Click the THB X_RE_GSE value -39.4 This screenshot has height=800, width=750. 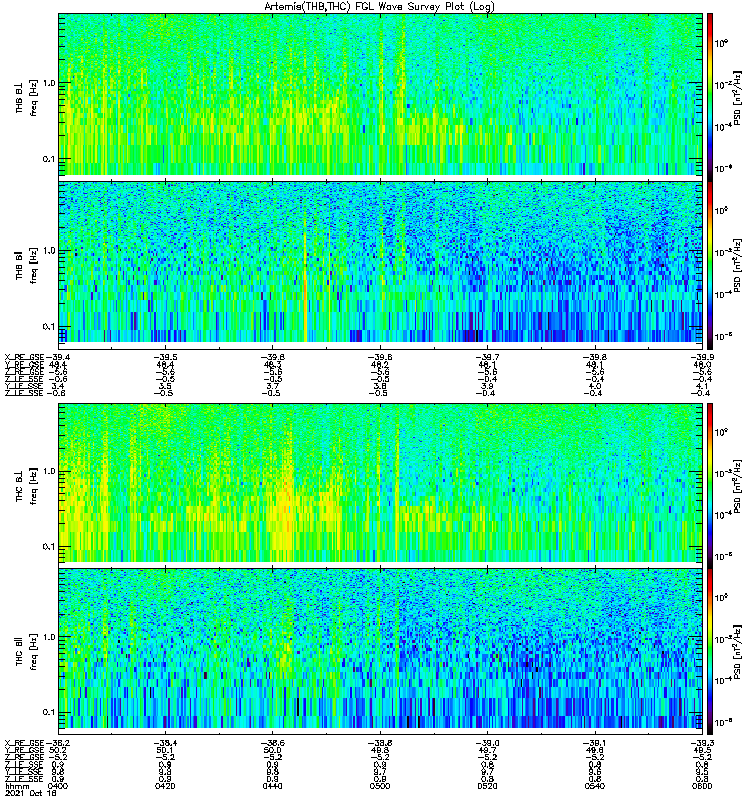pyautogui.click(x=58, y=357)
